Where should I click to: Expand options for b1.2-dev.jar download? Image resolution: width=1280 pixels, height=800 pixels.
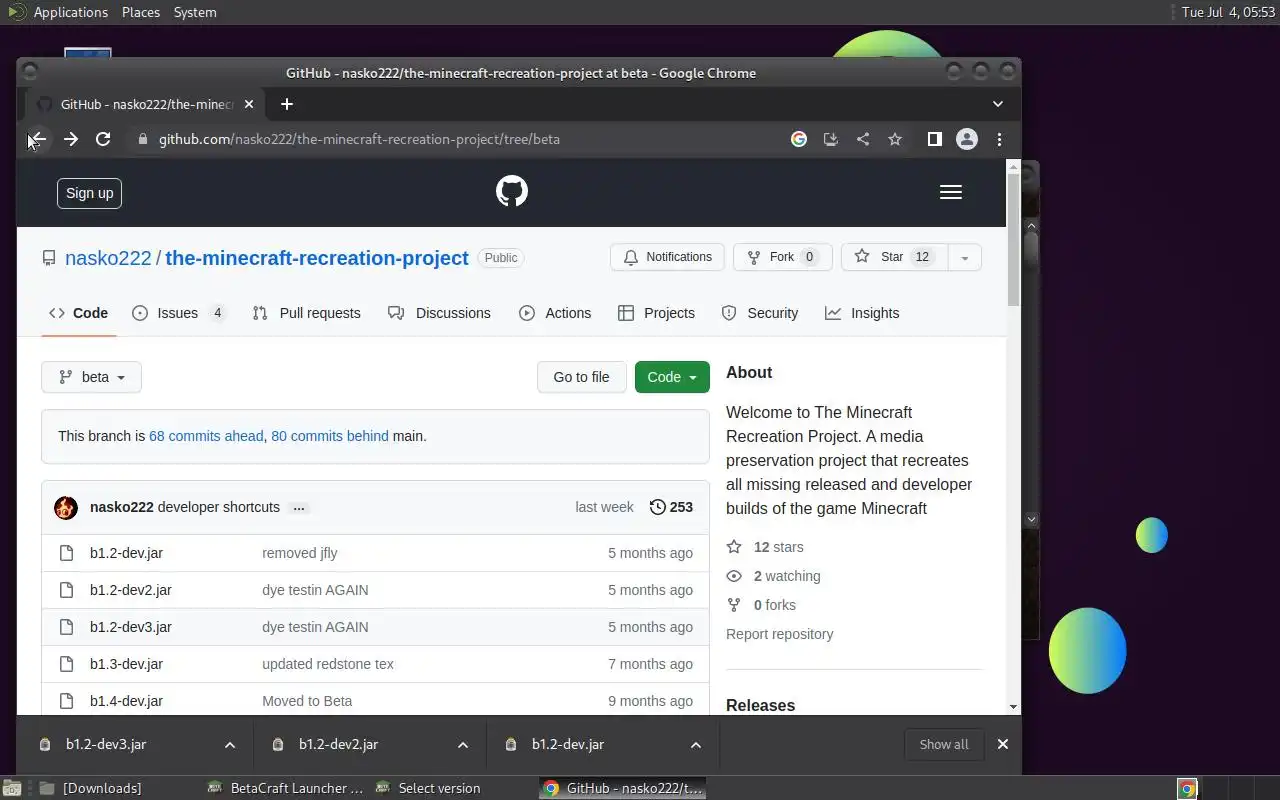696,744
